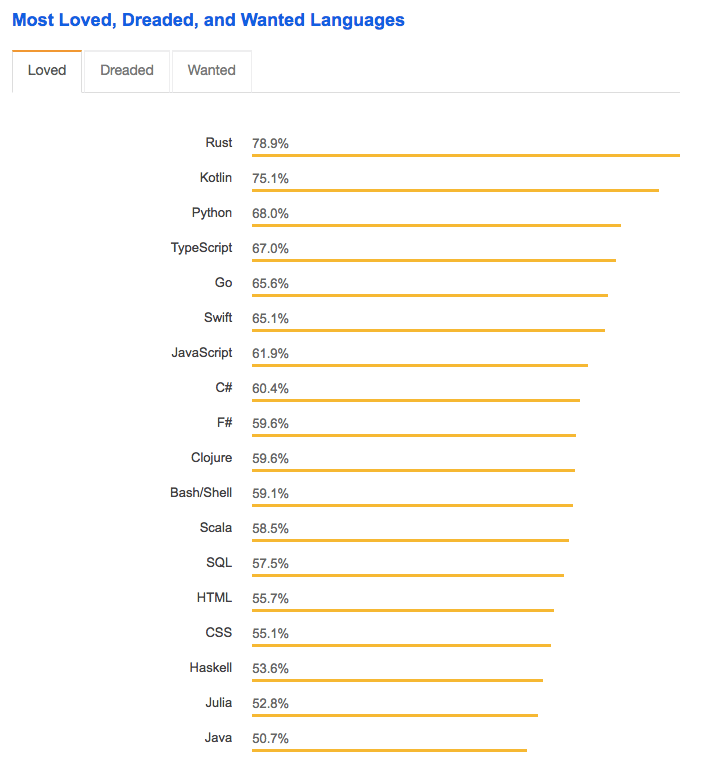The image size is (714, 763).
Task: Click the Python 68.0% value
Action: coord(271,214)
